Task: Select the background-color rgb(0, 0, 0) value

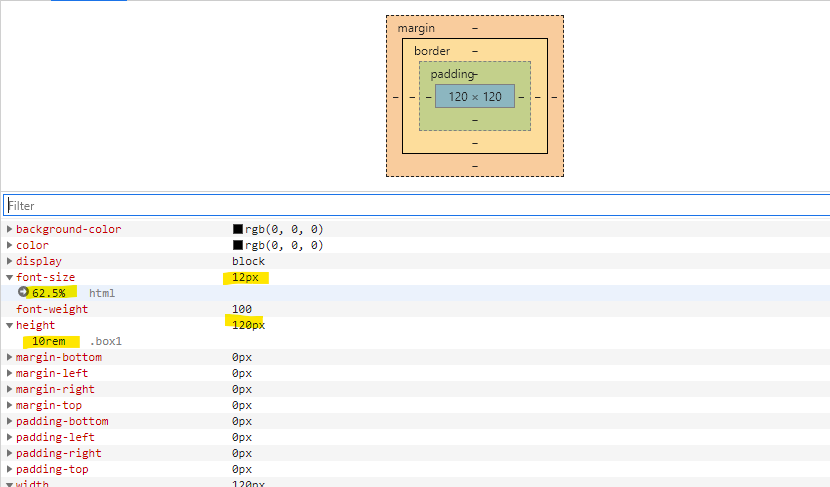Action: pos(284,229)
